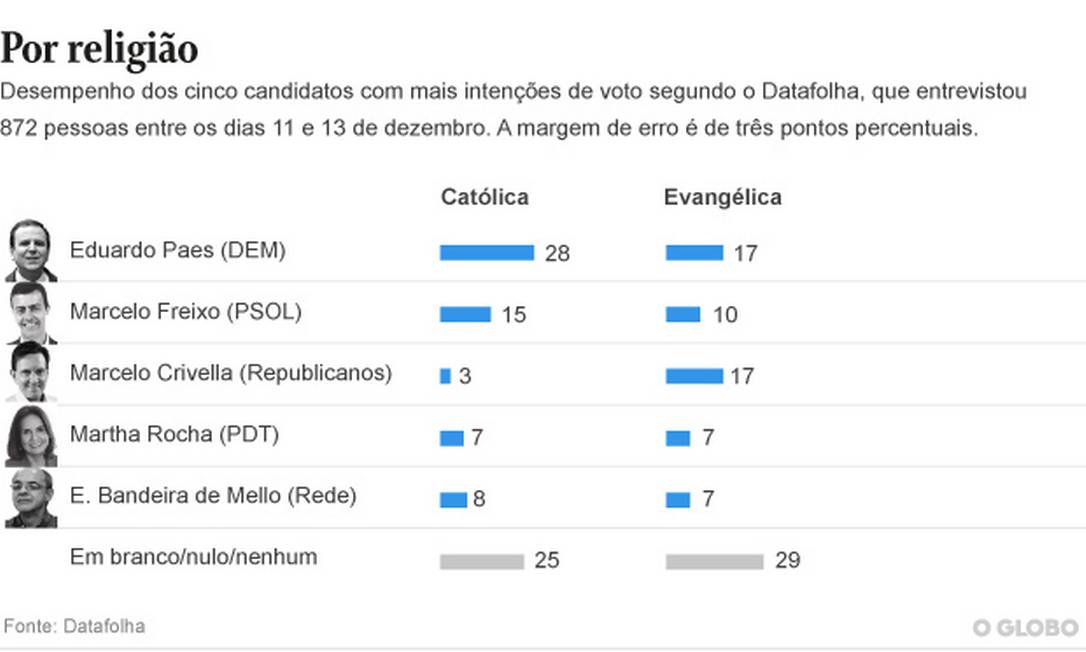
Task: Click Crivella's small Católica bar at 3
Action: [445, 376]
